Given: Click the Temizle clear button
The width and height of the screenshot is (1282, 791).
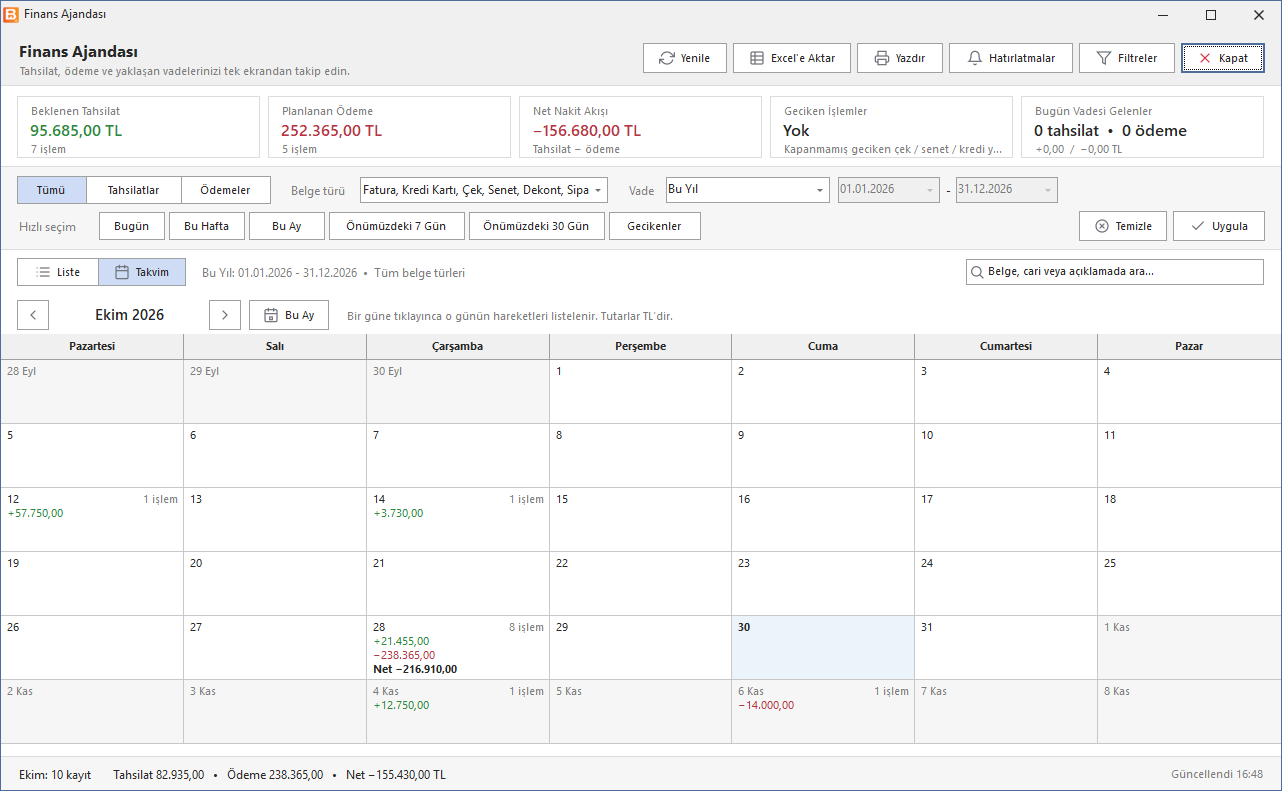Looking at the screenshot, I should pyautogui.click(x=1123, y=226).
